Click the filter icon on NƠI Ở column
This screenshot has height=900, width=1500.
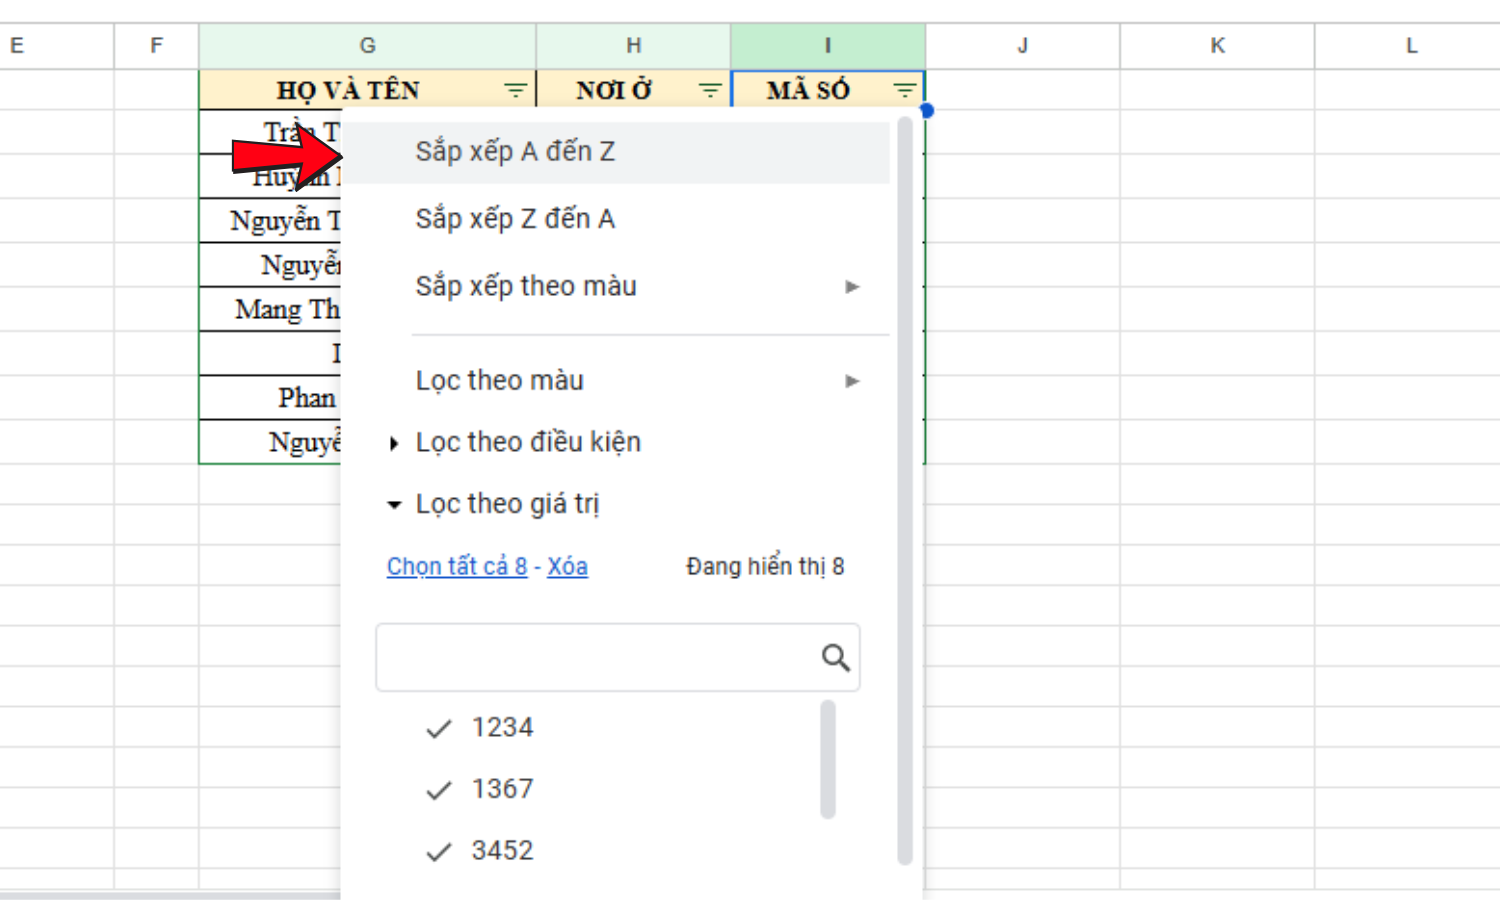[710, 89]
